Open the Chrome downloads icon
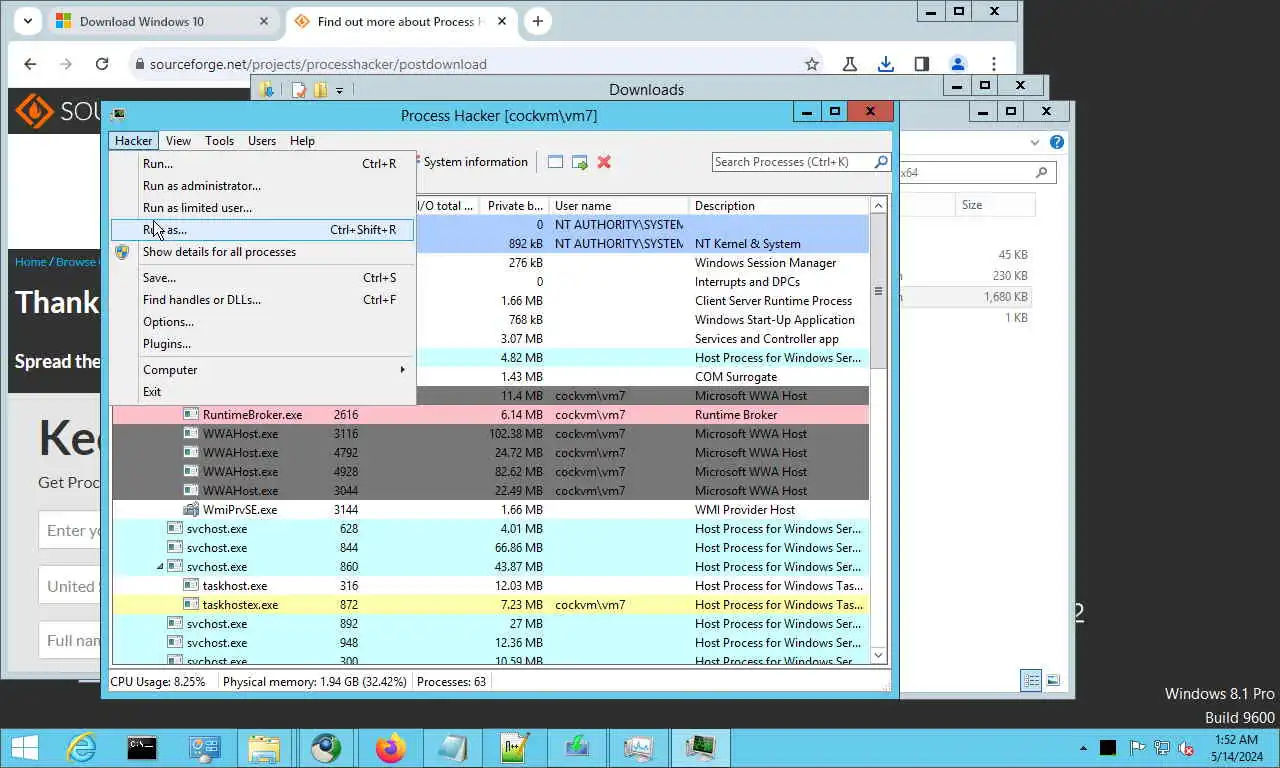 tap(885, 64)
